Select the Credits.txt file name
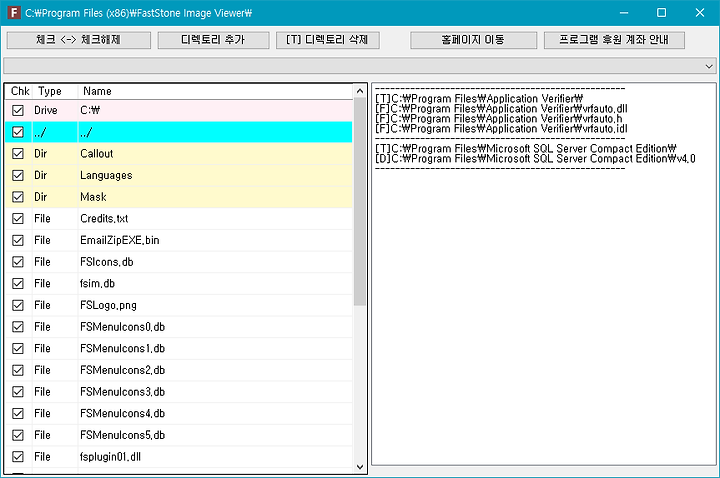 click(104, 219)
